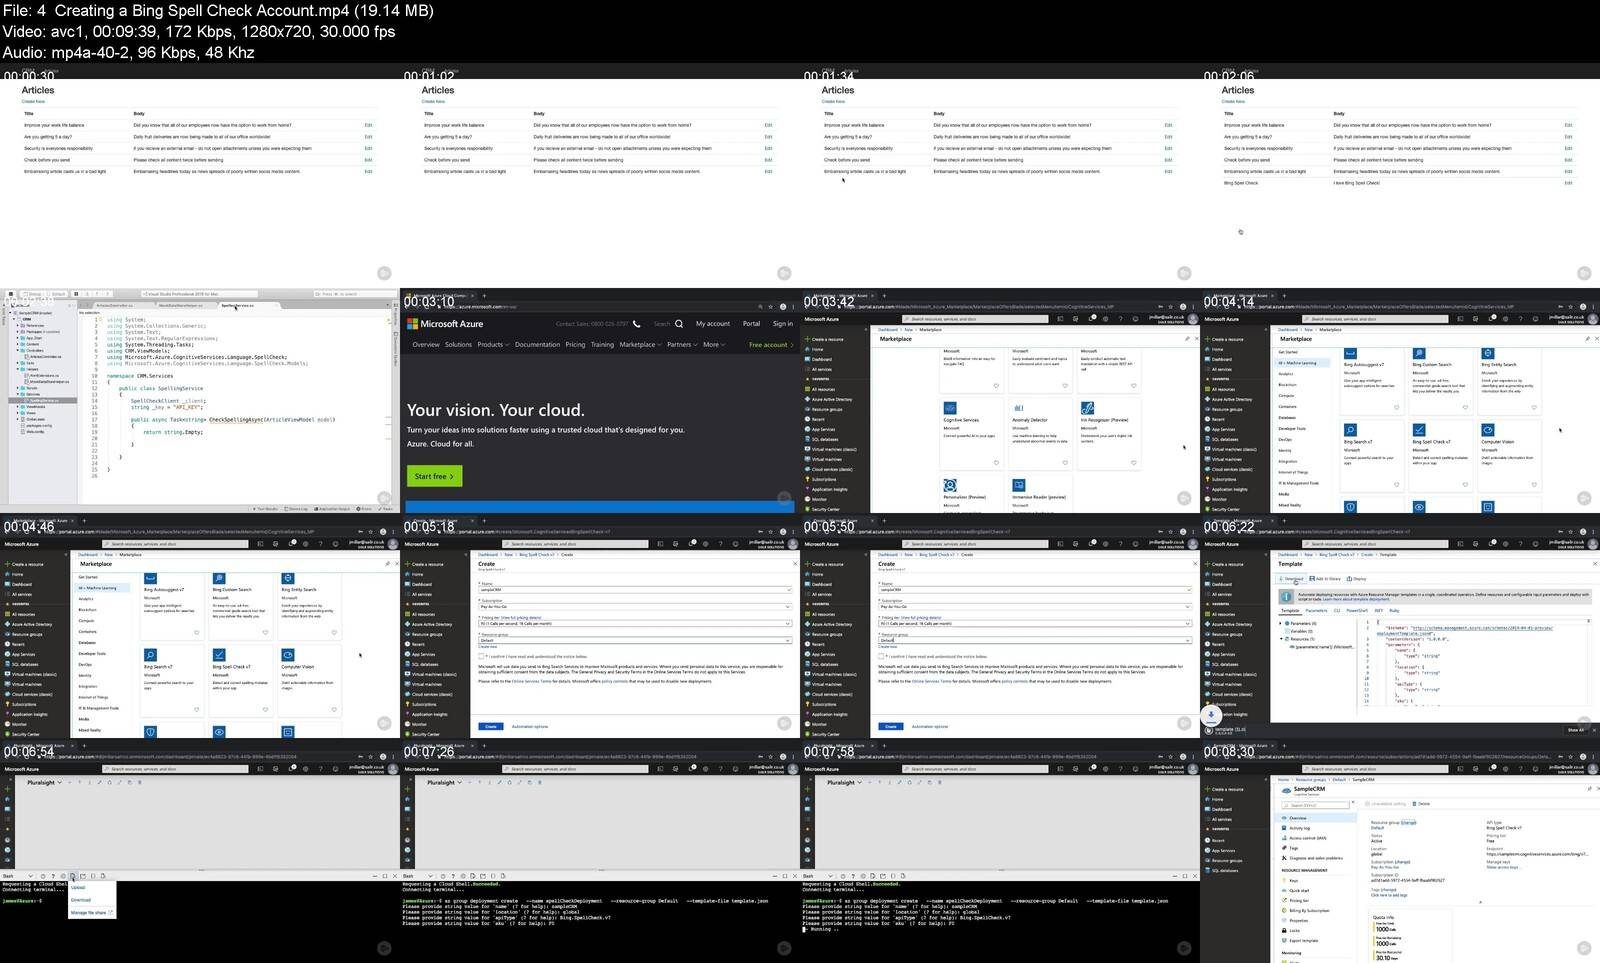Click Computer Vision icon in 00:04:14 frame

coord(1488,430)
